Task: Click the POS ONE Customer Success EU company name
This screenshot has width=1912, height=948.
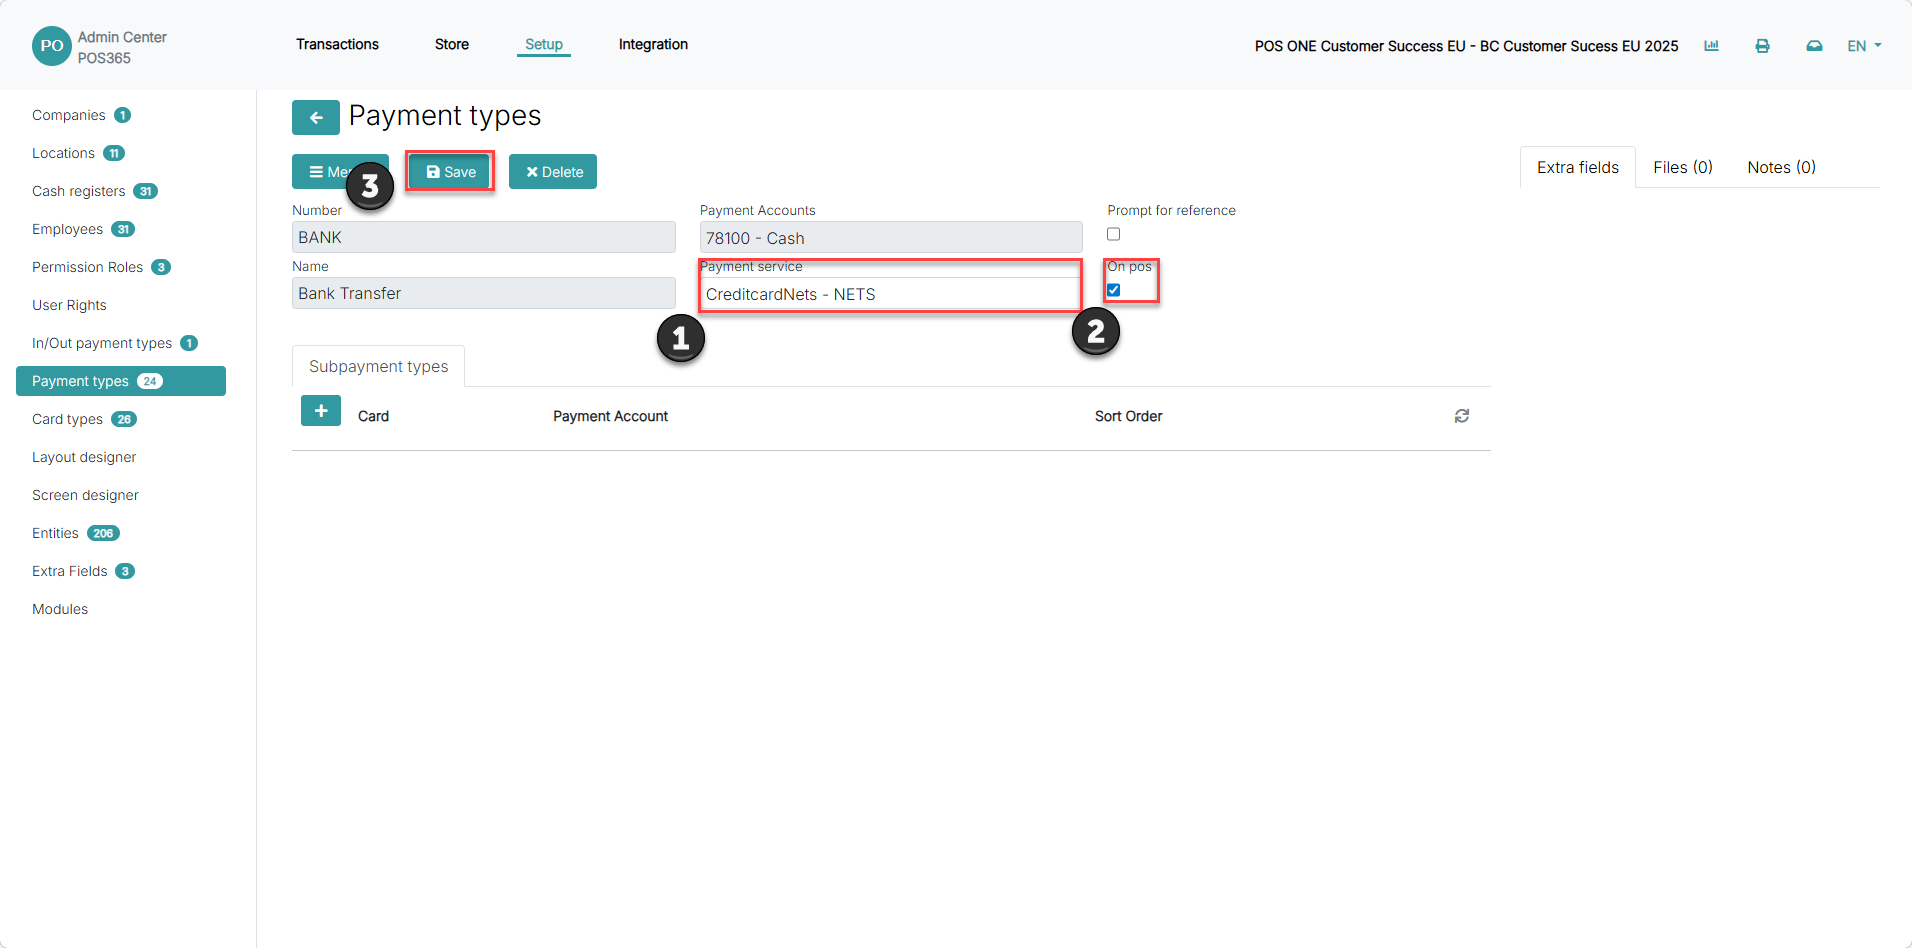Action: point(1466,46)
